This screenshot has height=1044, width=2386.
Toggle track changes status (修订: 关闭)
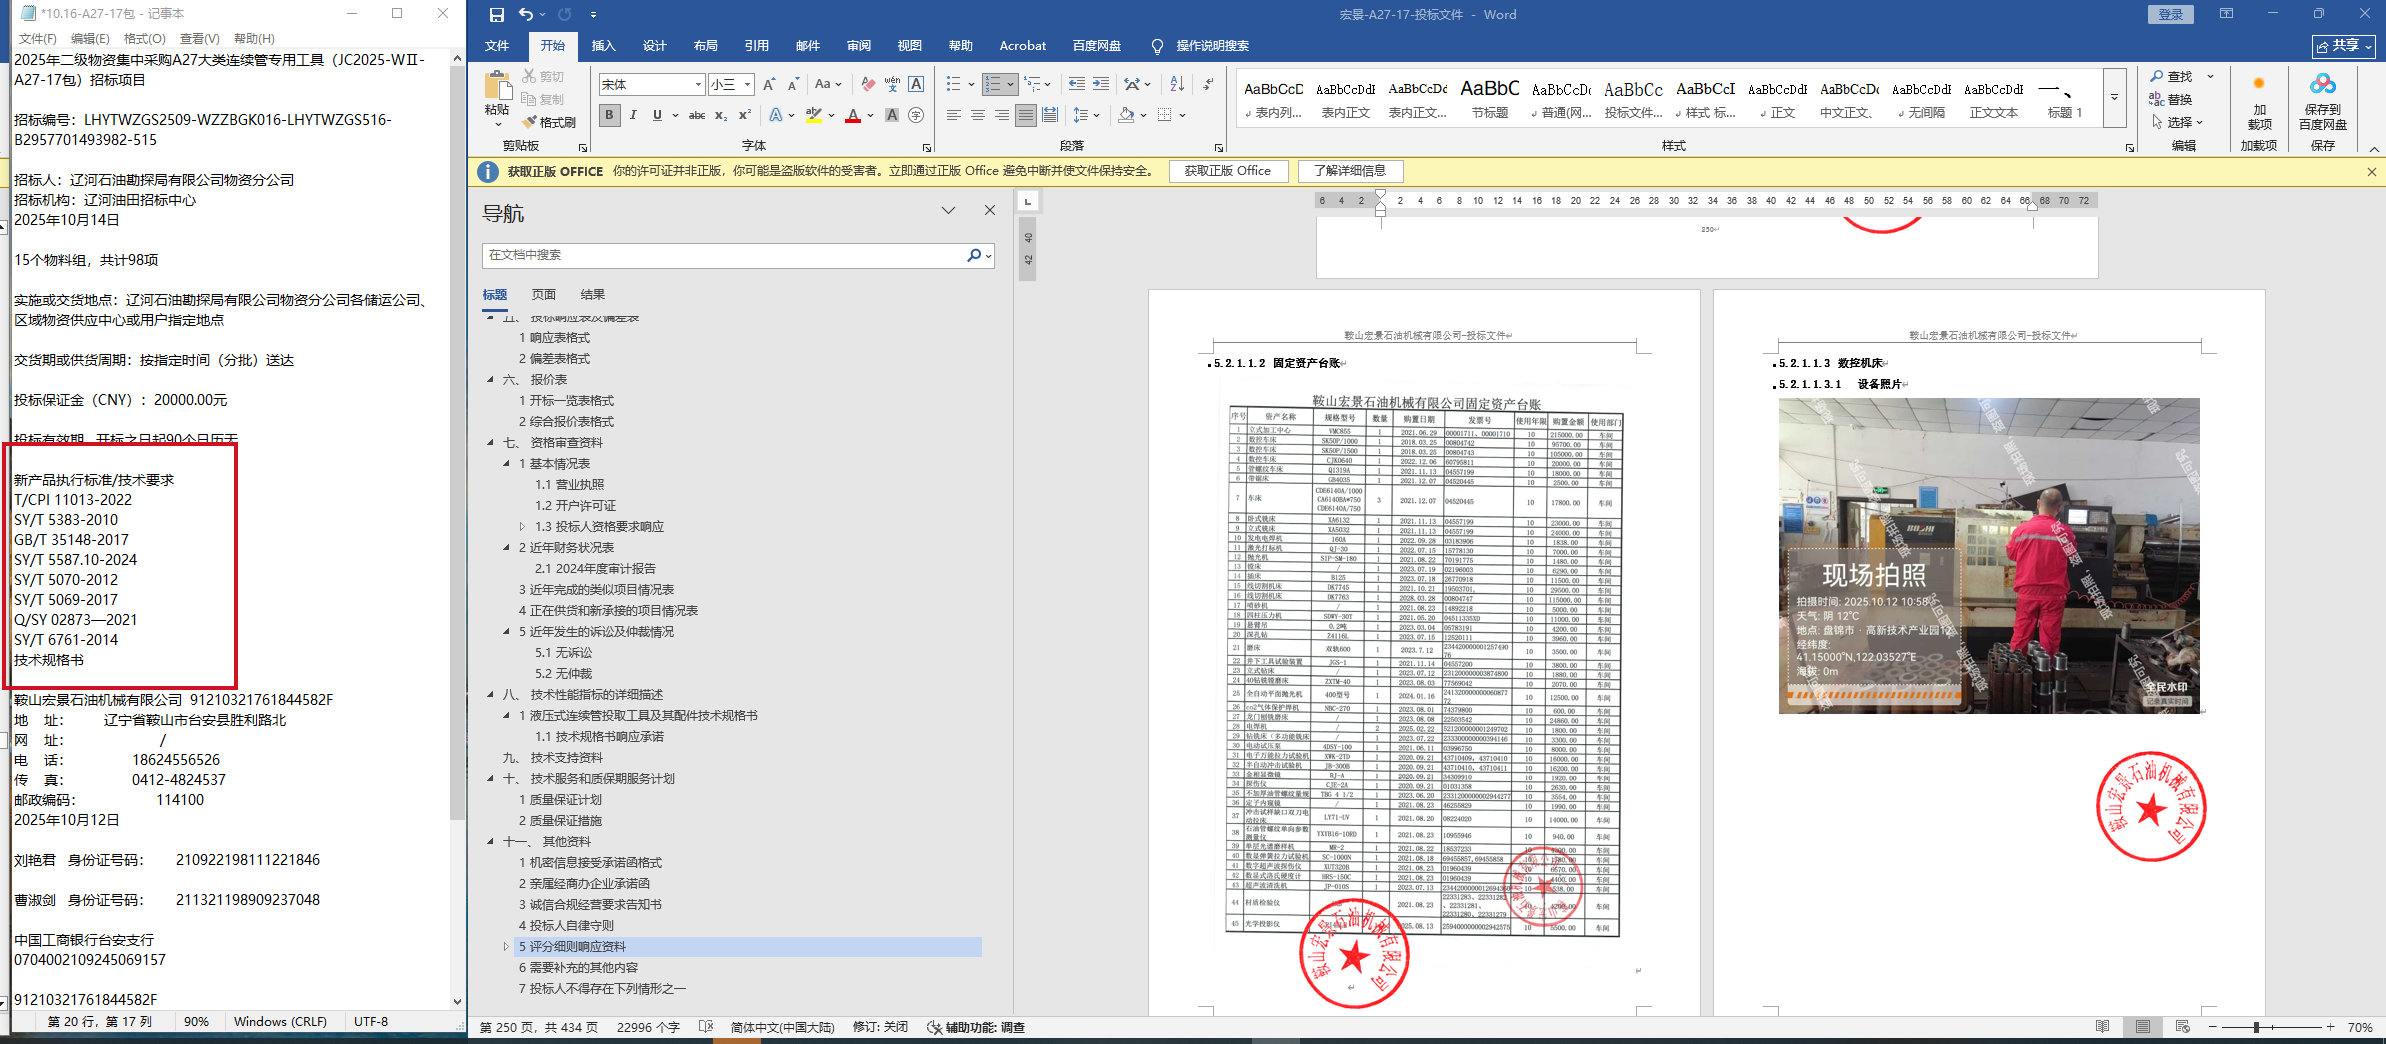880,1027
